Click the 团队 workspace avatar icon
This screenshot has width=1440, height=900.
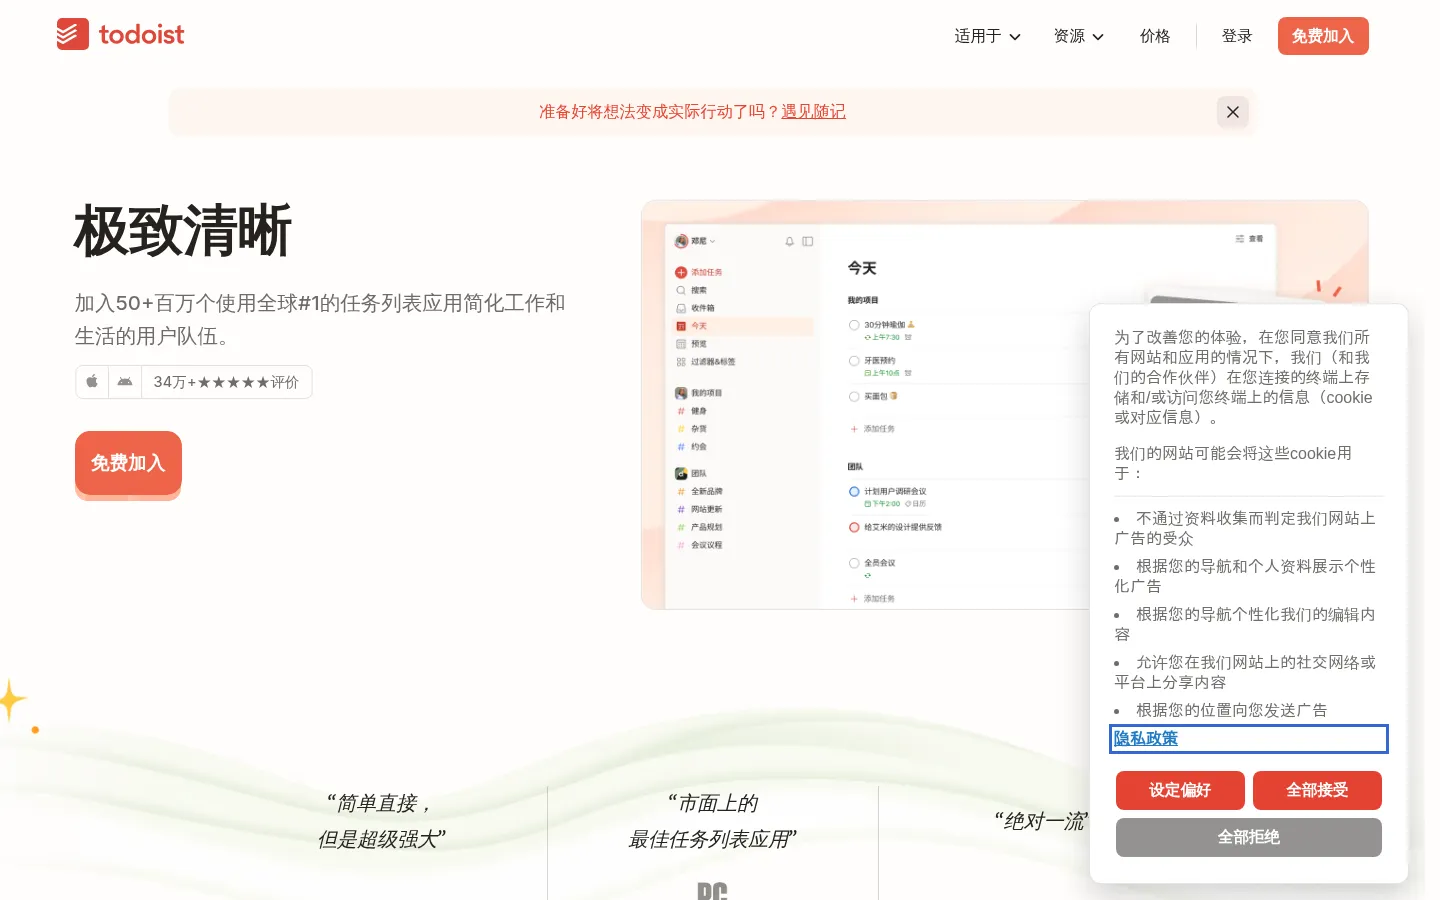click(x=681, y=473)
